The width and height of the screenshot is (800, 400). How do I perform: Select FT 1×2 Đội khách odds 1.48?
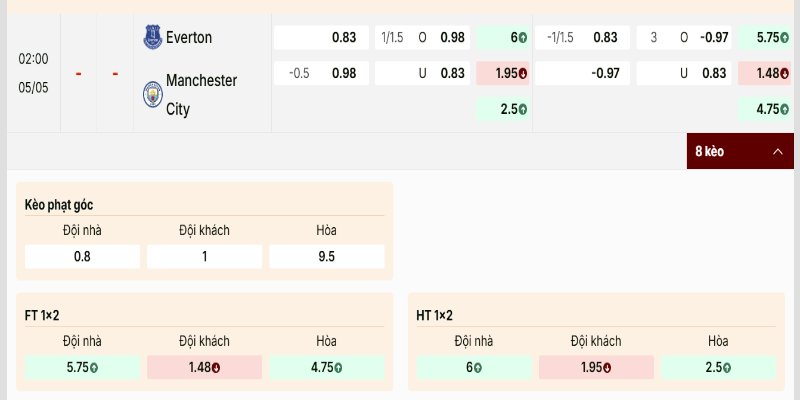(205, 367)
